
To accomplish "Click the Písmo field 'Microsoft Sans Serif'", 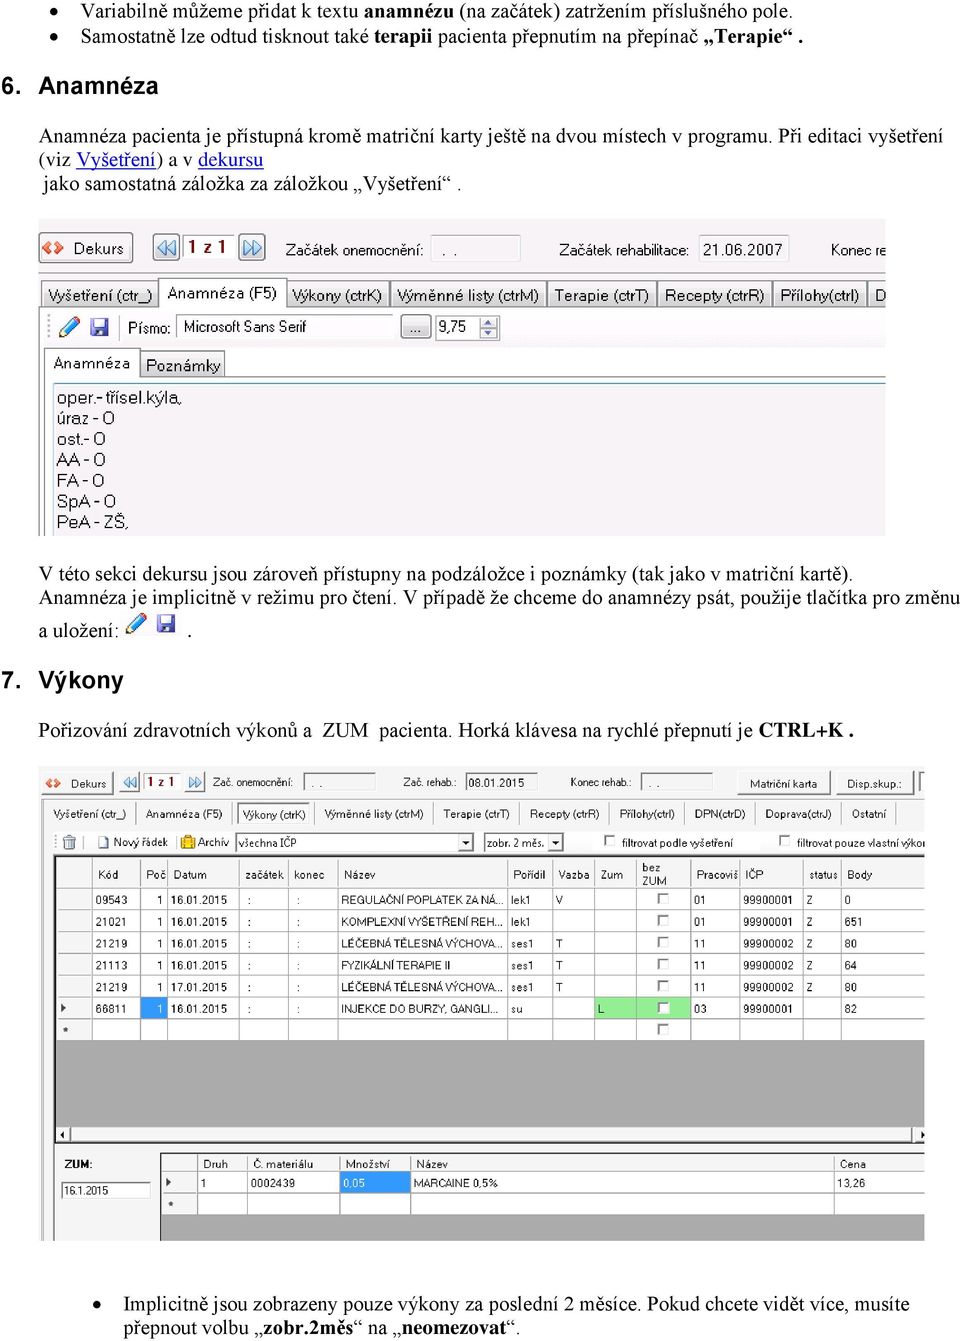I will point(287,327).
